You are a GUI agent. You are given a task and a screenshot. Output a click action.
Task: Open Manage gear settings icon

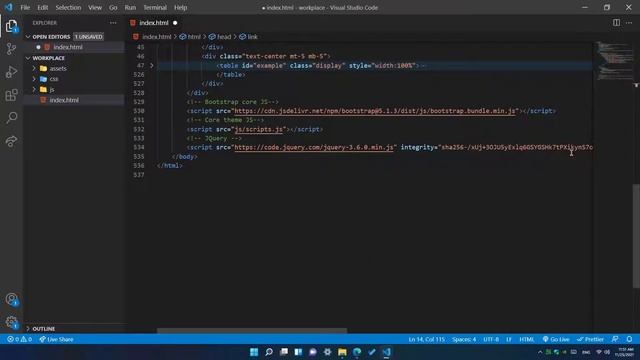pos(11,323)
